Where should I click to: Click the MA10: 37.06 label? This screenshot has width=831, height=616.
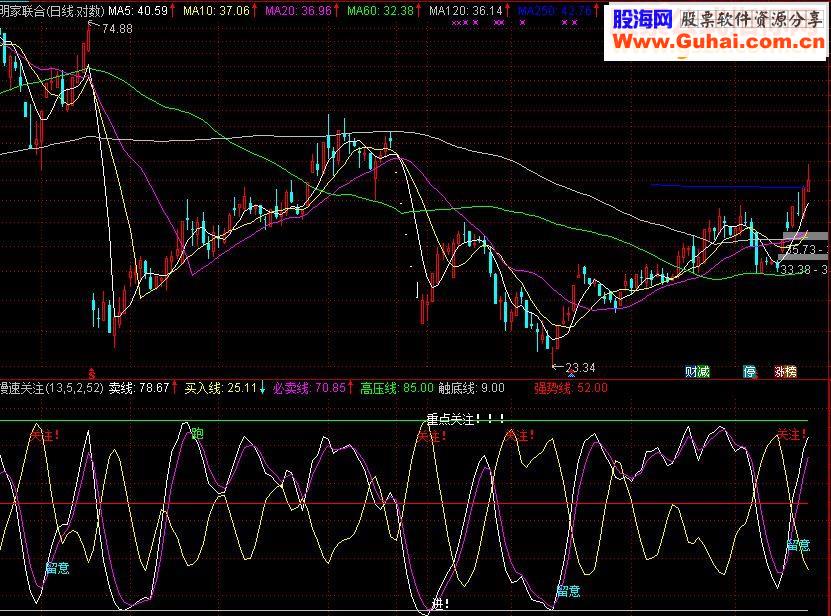[x=216, y=11]
